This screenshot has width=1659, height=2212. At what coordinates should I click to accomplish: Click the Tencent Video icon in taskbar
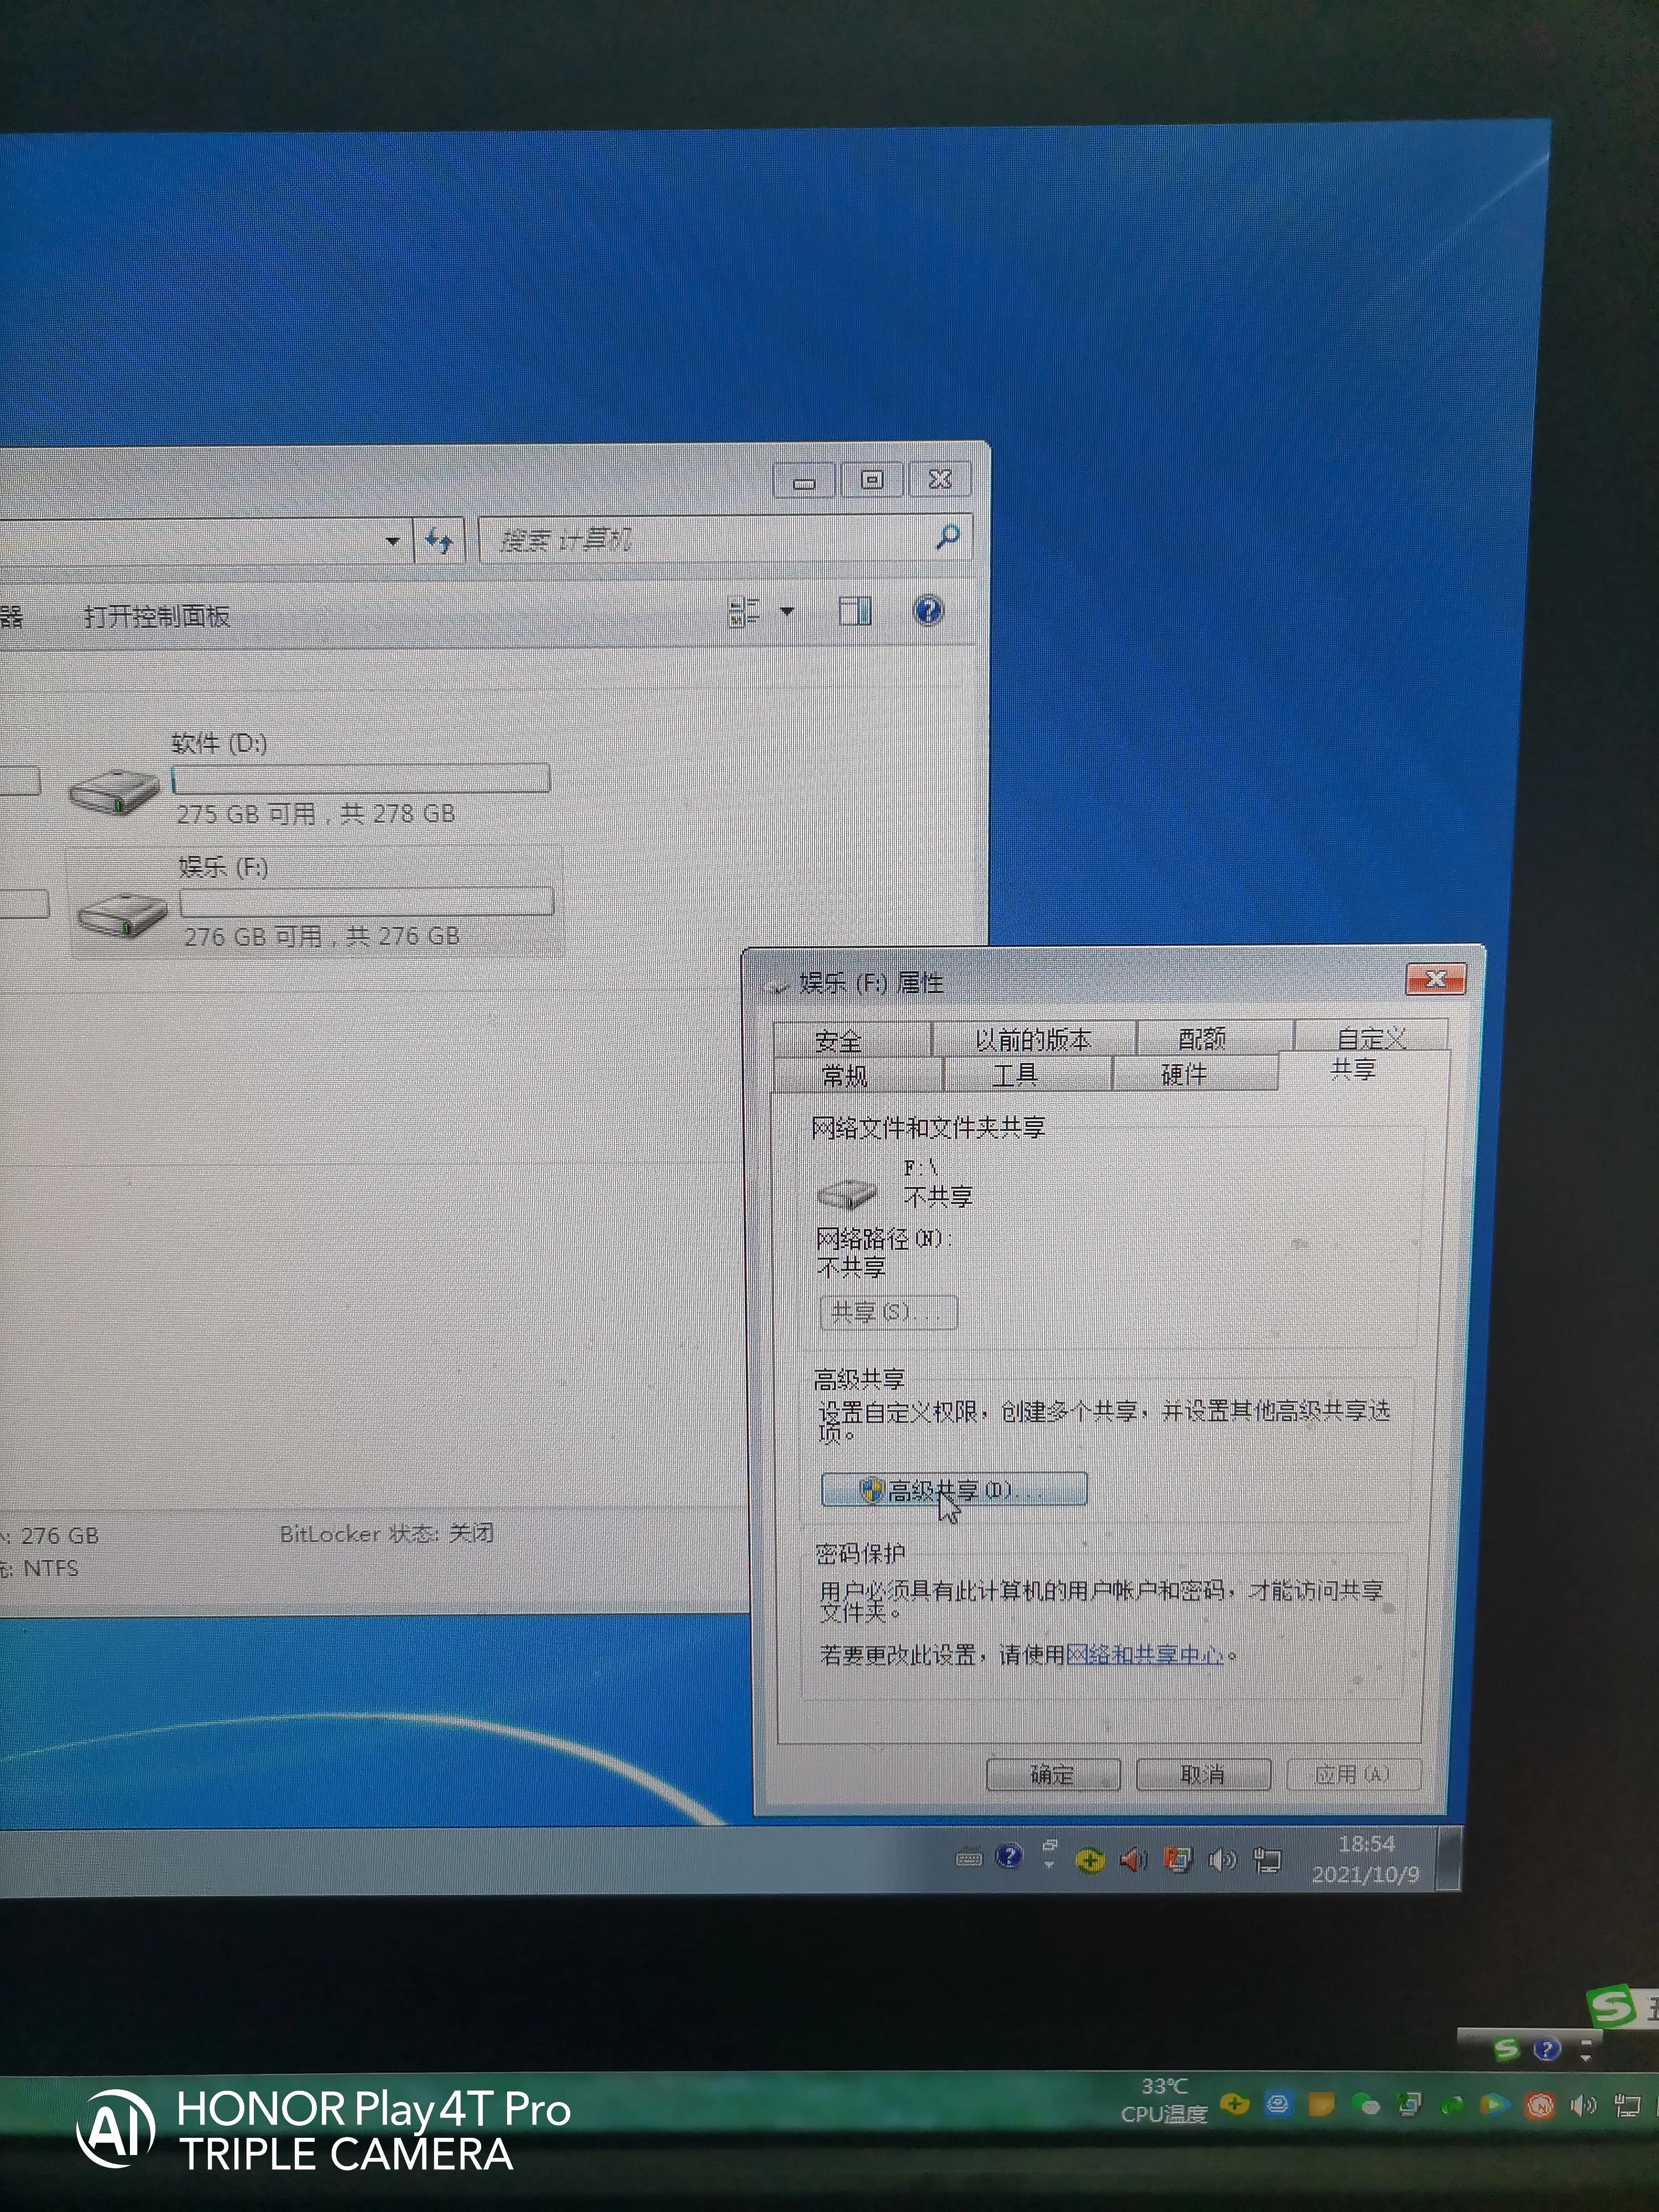coord(1495,2104)
